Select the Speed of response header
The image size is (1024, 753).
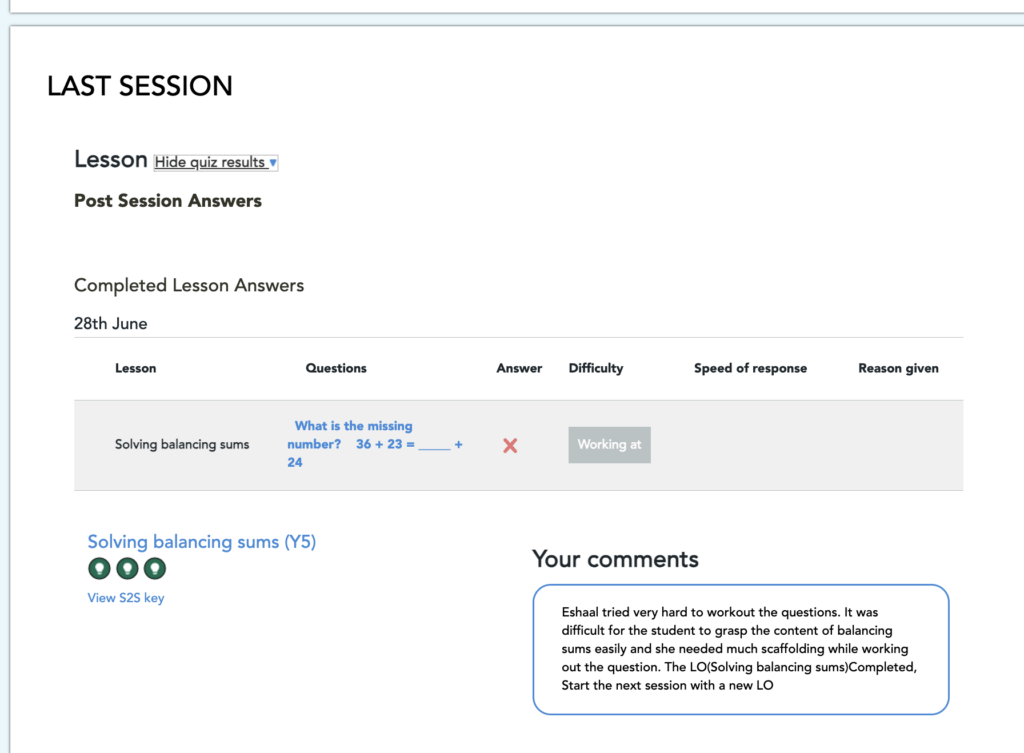click(x=750, y=368)
